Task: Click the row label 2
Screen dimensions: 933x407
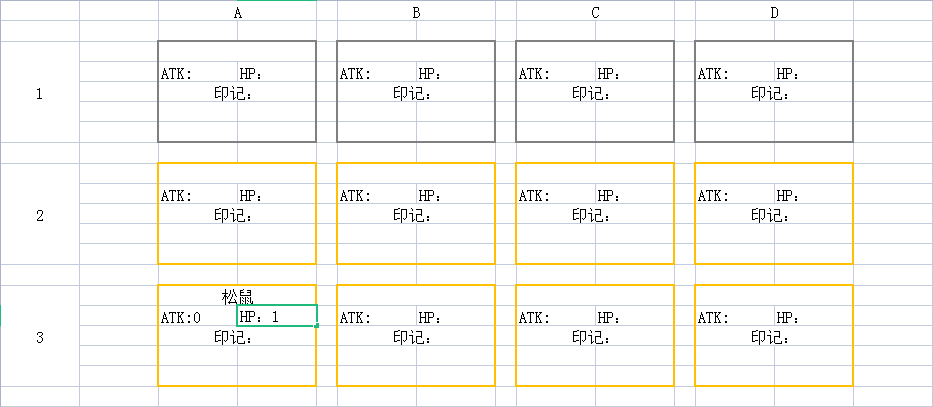Action: pyautogui.click(x=40, y=216)
